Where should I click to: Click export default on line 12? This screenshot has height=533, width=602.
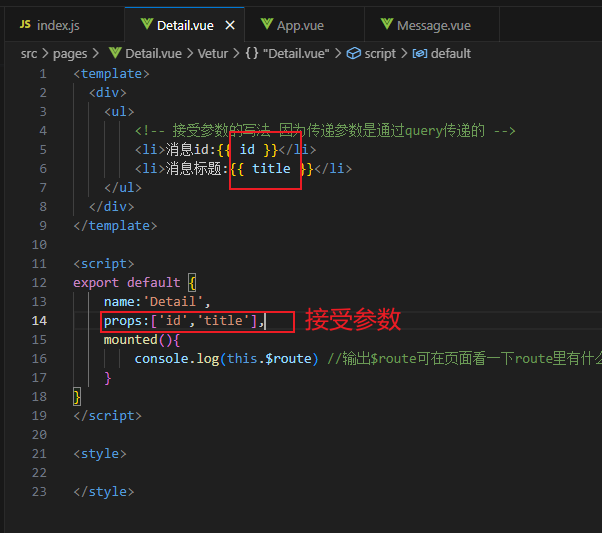tap(127, 283)
